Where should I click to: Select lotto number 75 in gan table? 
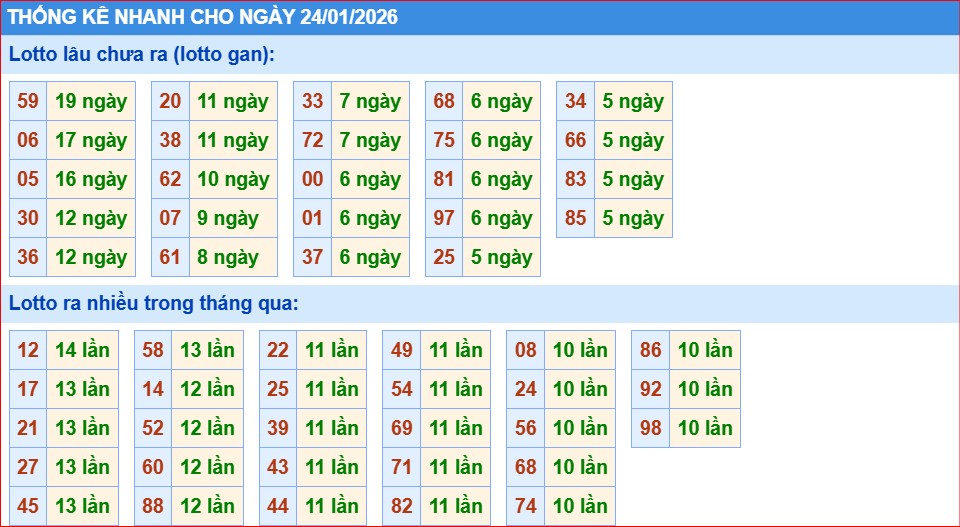(444, 140)
